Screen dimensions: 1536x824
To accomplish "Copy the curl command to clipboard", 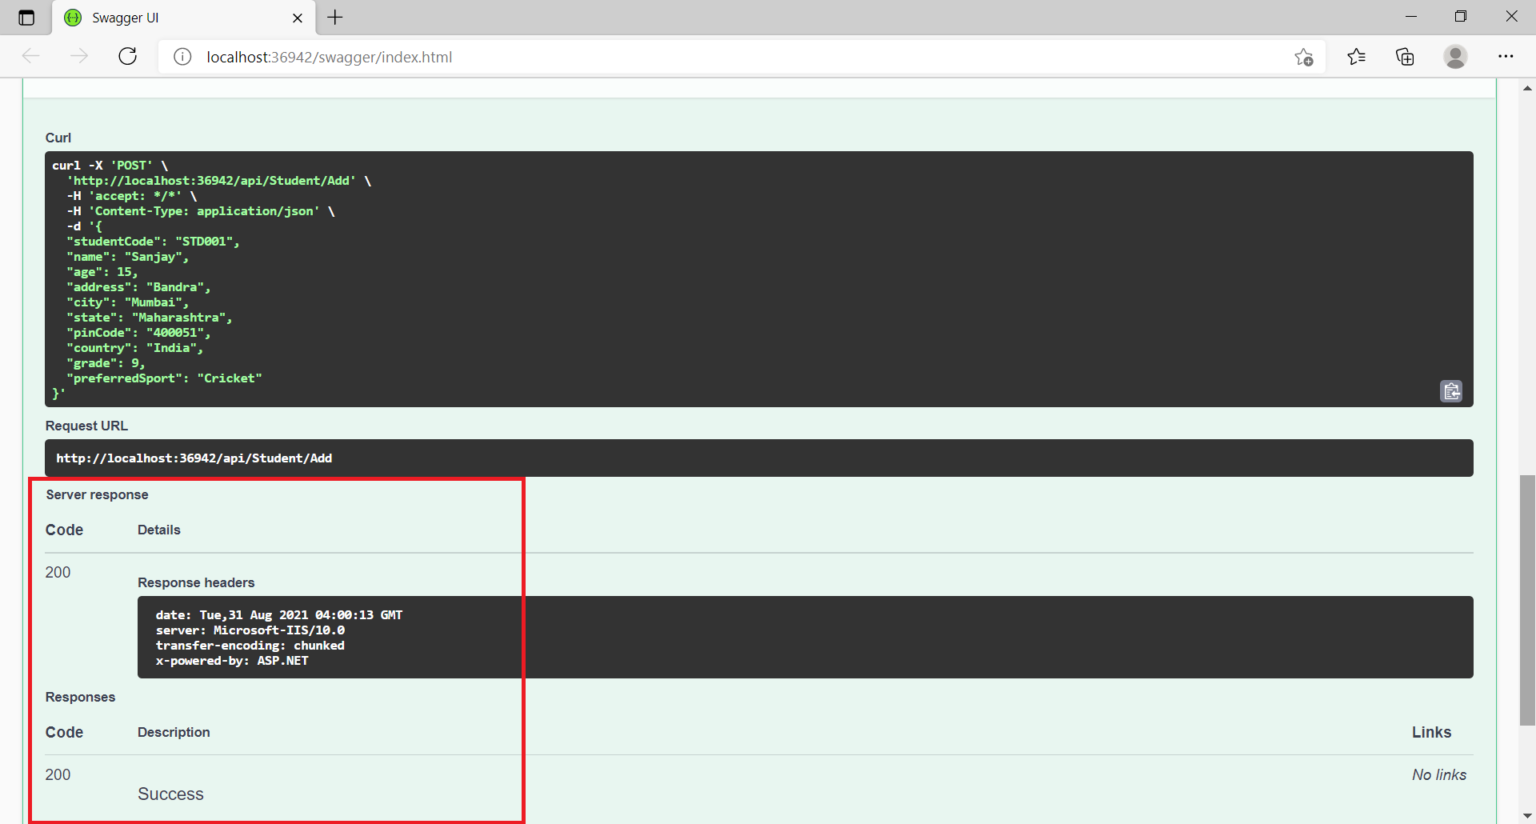I will point(1450,391).
